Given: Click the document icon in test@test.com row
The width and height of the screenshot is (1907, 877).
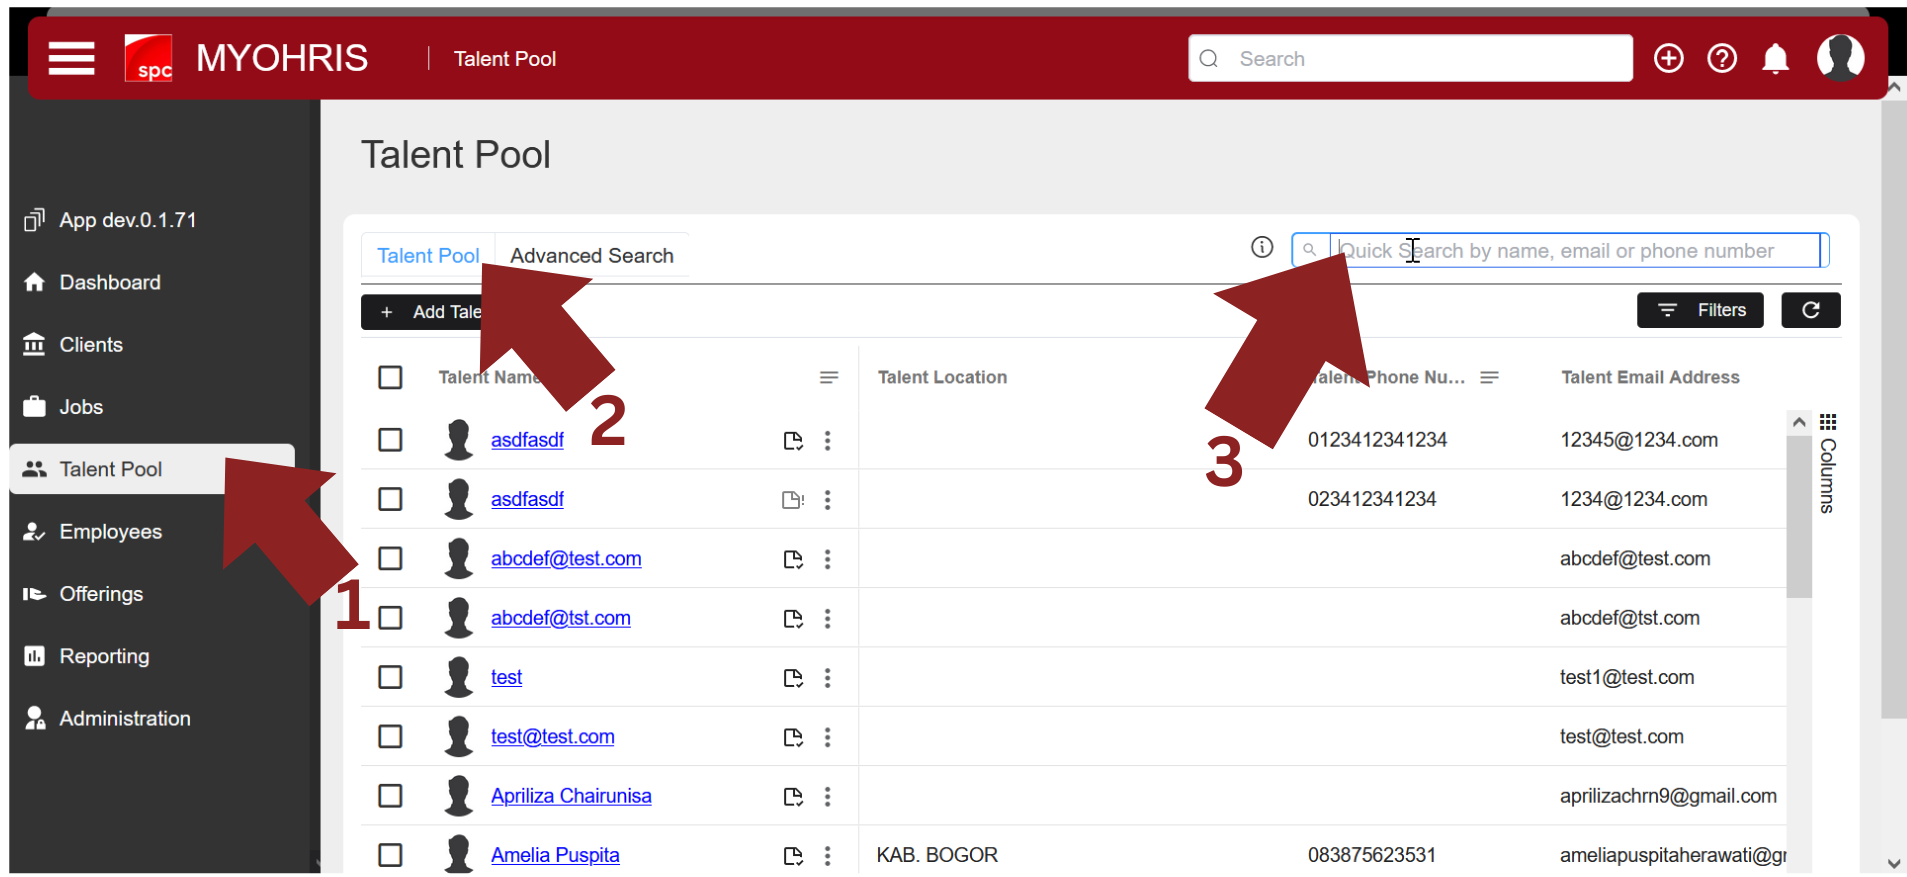Looking at the screenshot, I should (793, 737).
